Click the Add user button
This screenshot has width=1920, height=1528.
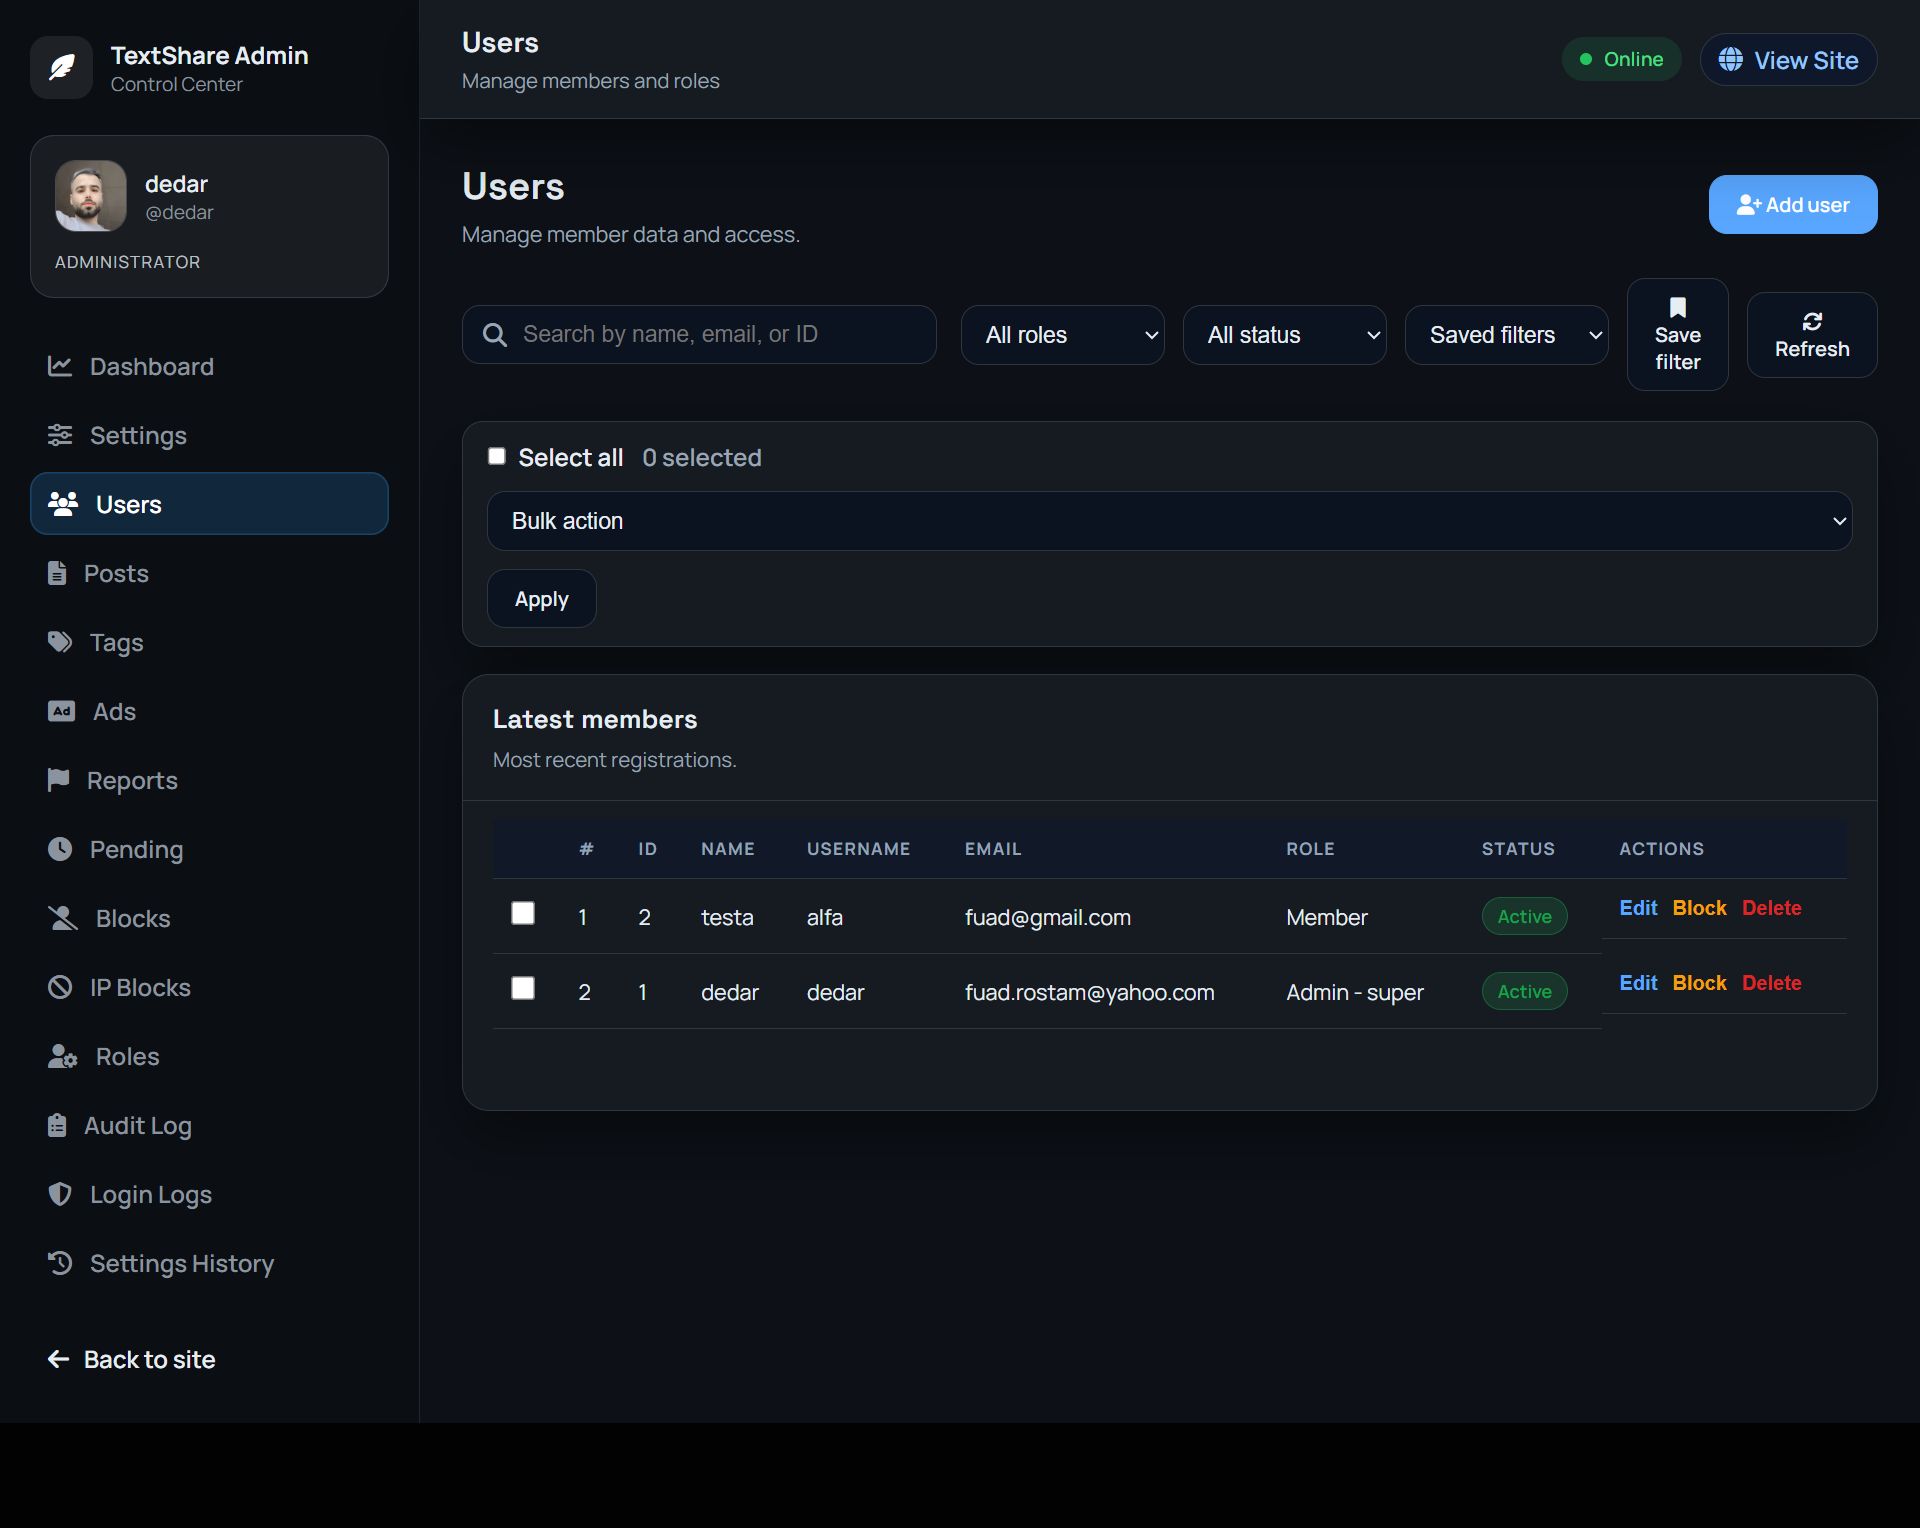click(x=1792, y=205)
